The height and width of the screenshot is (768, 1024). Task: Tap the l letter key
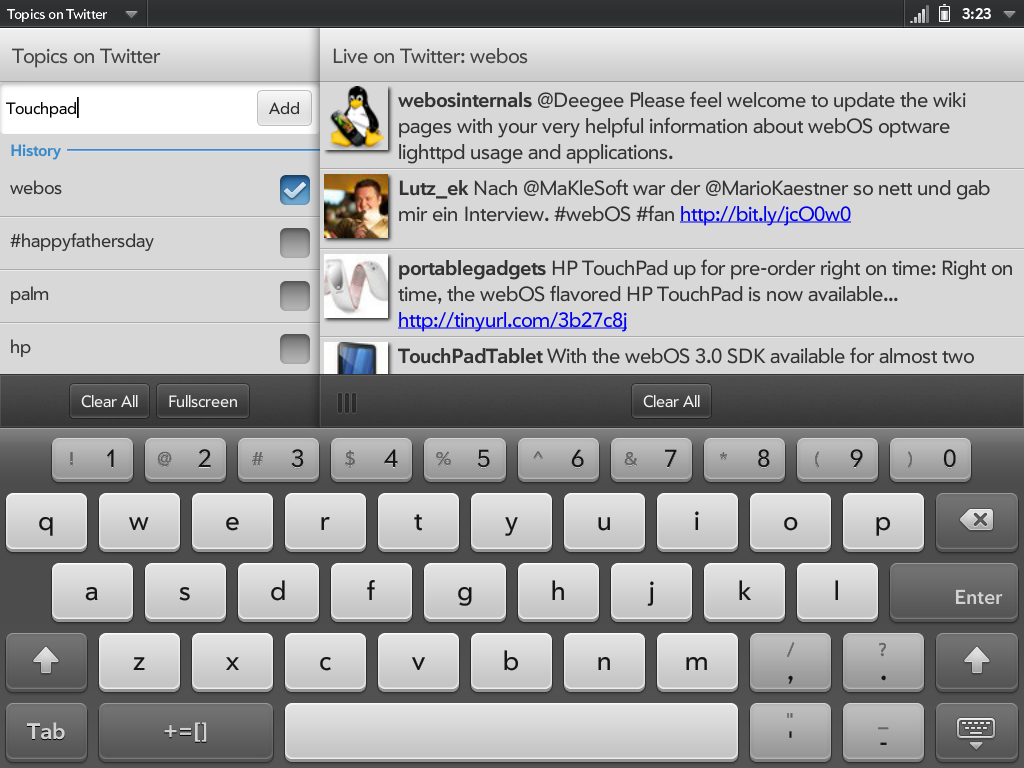click(x=837, y=592)
